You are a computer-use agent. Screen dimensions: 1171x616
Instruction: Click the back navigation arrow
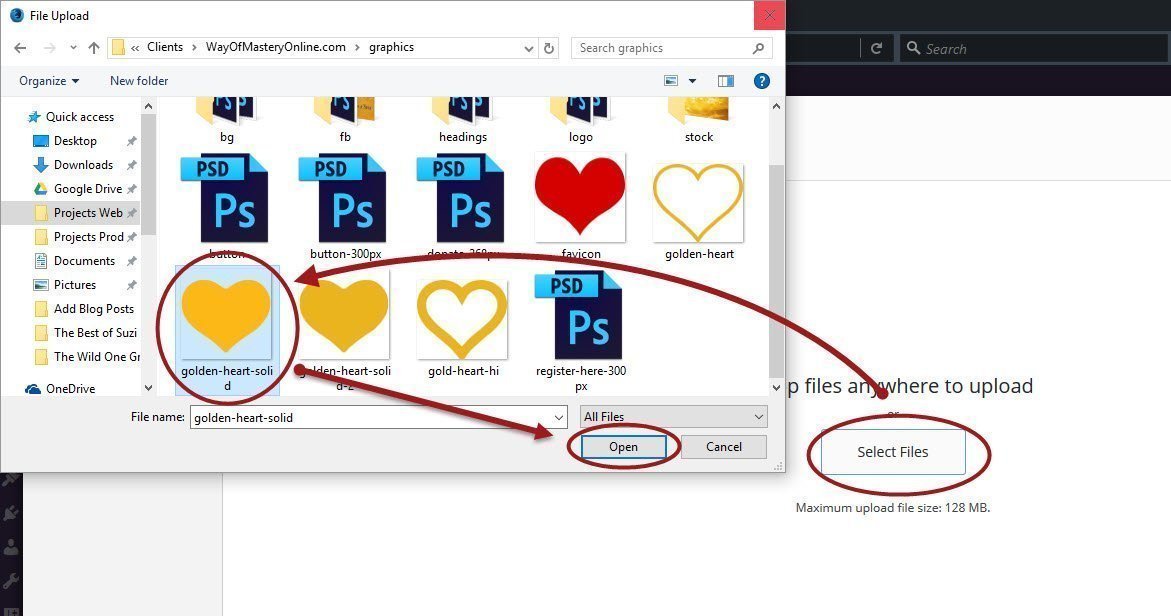19,47
